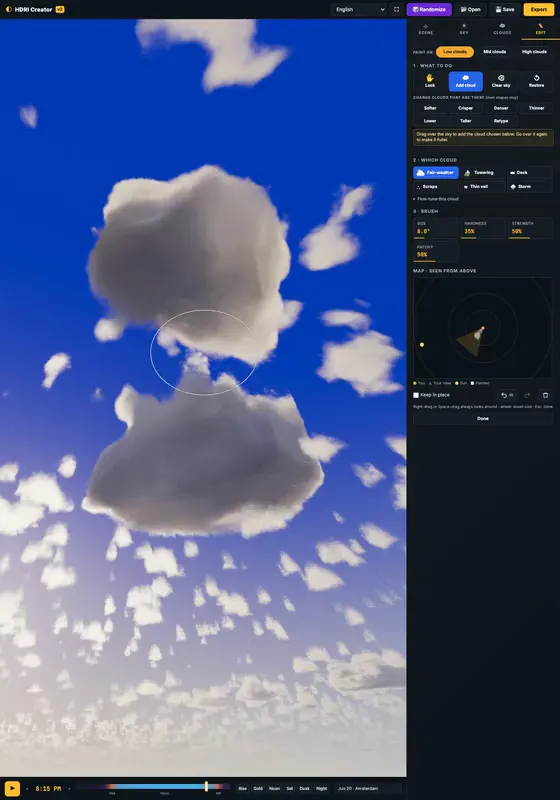Jump to Night time preset
This screenshot has height=800, width=560.
tap(321, 788)
